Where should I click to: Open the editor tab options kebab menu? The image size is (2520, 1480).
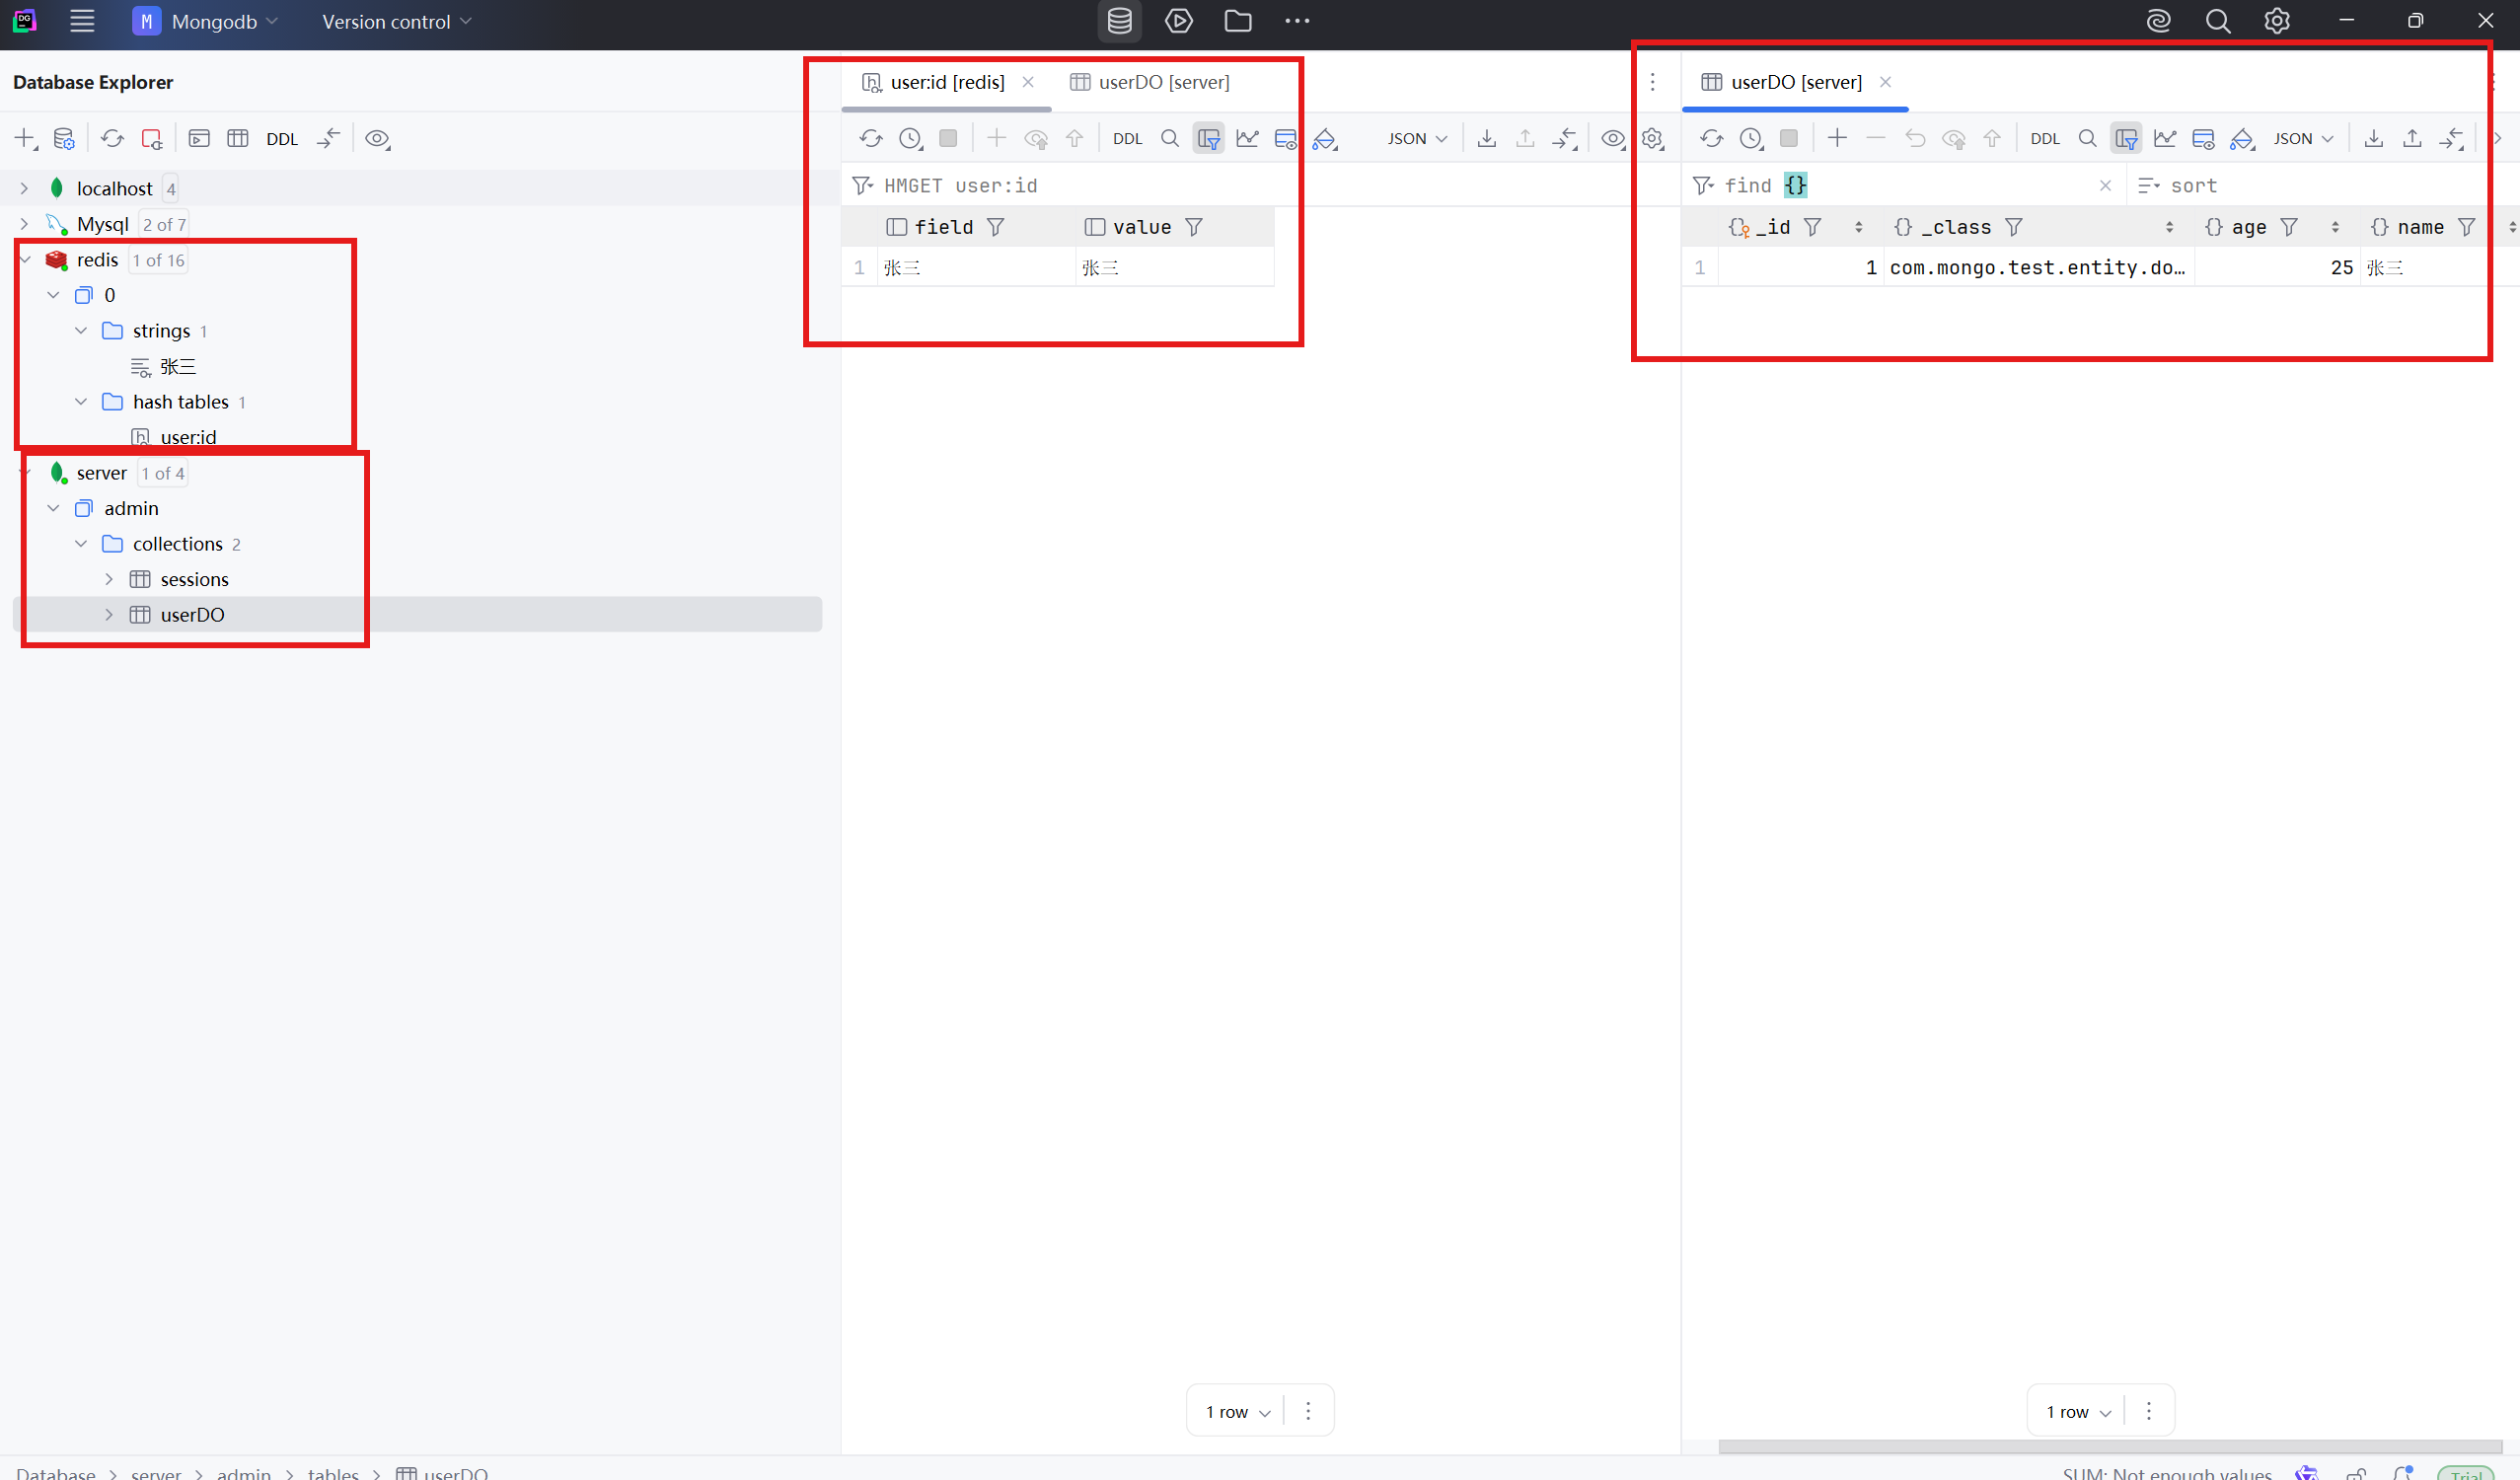[1652, 82]
